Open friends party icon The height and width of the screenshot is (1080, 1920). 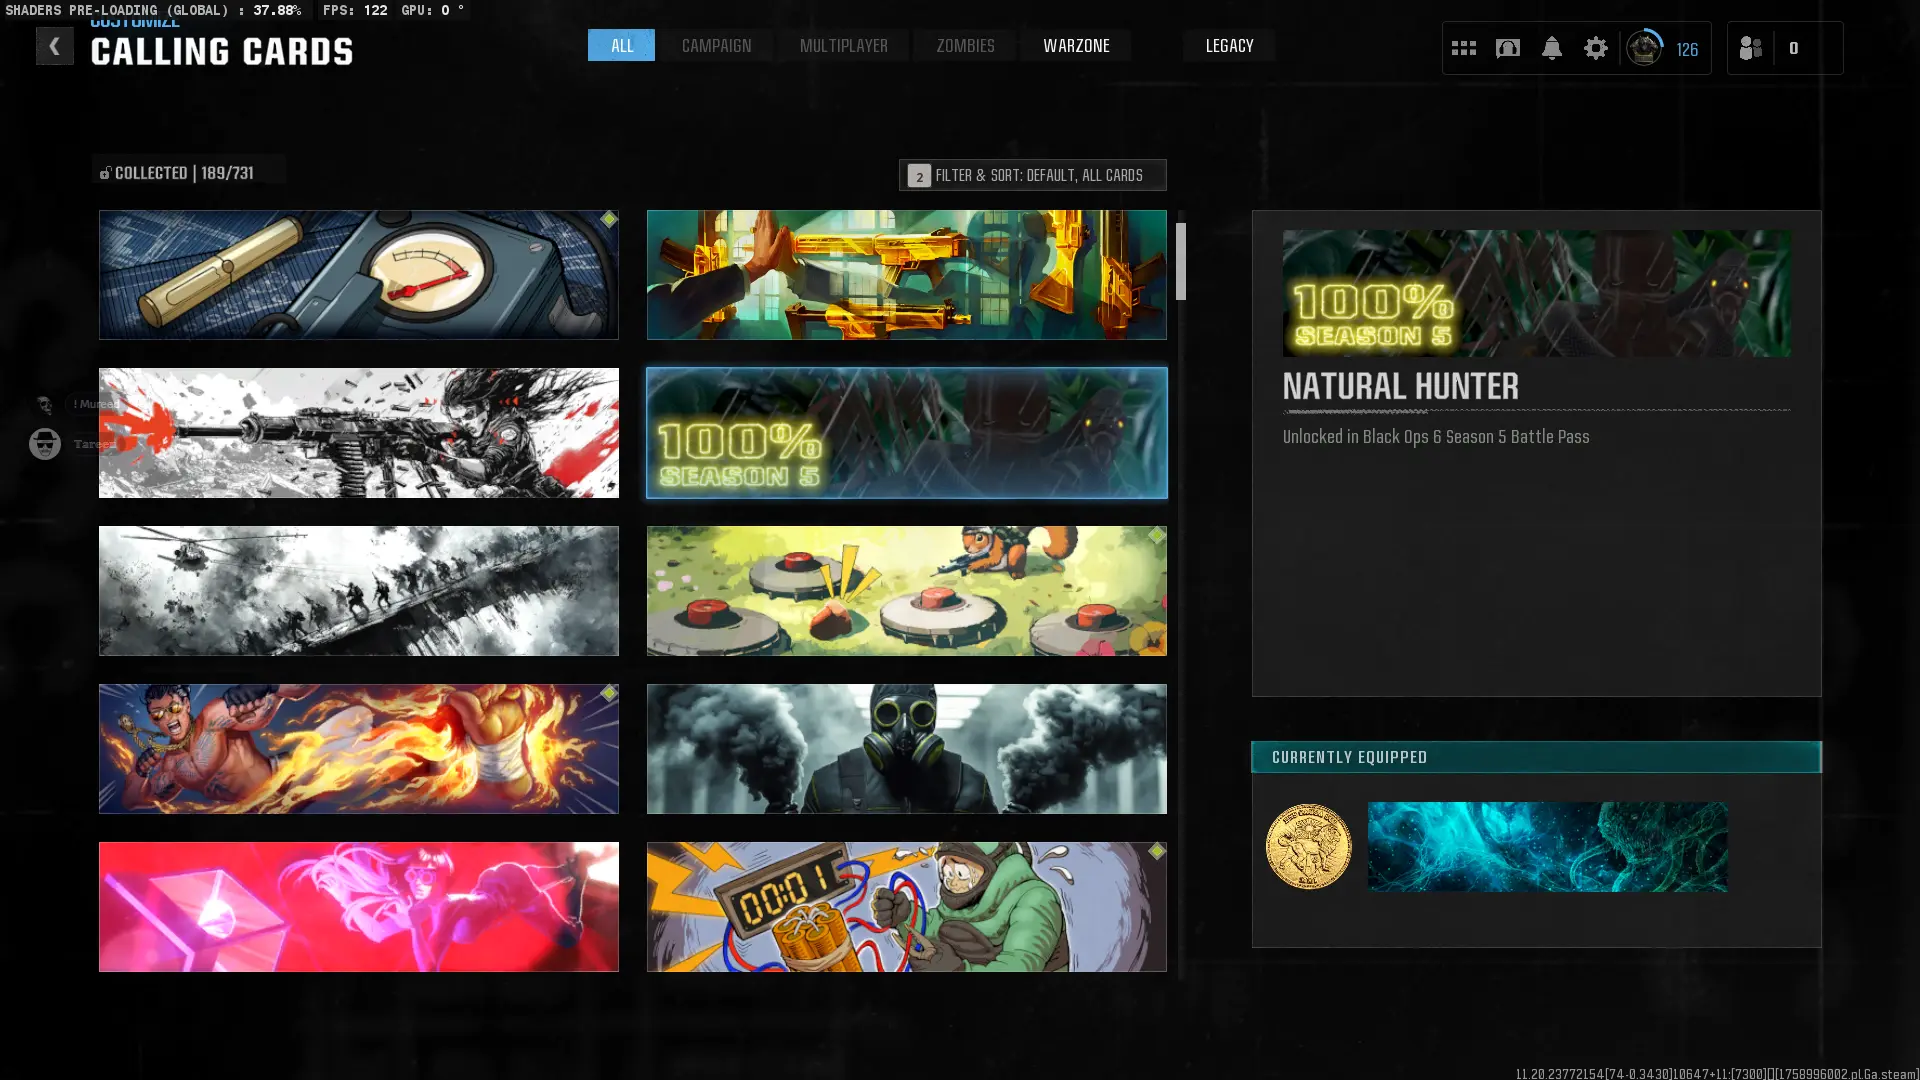pyautogui.click(x=1750, y=48)
